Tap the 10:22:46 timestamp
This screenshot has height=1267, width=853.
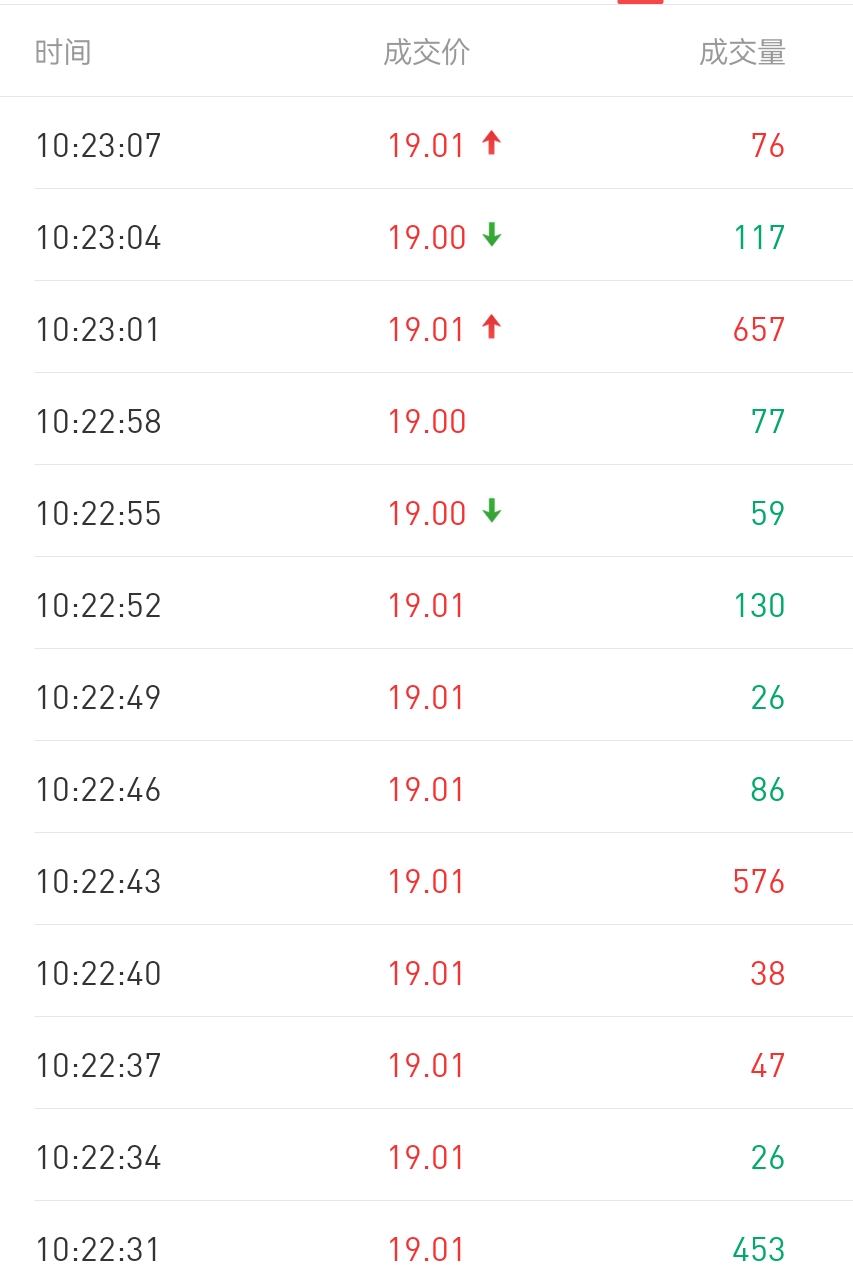click(x=98, y=790)
